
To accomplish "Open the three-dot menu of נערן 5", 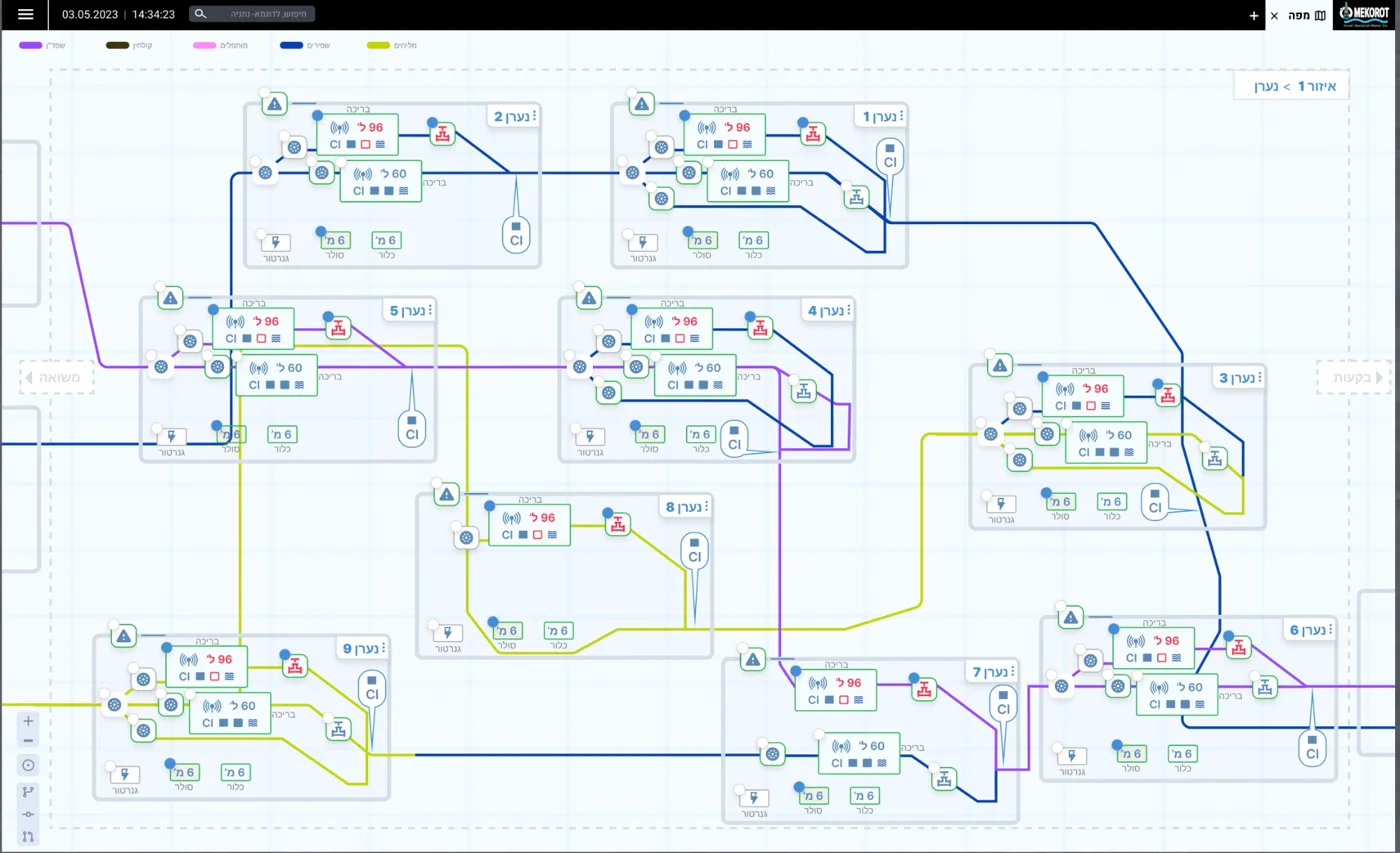I will (x=431, y=311).
